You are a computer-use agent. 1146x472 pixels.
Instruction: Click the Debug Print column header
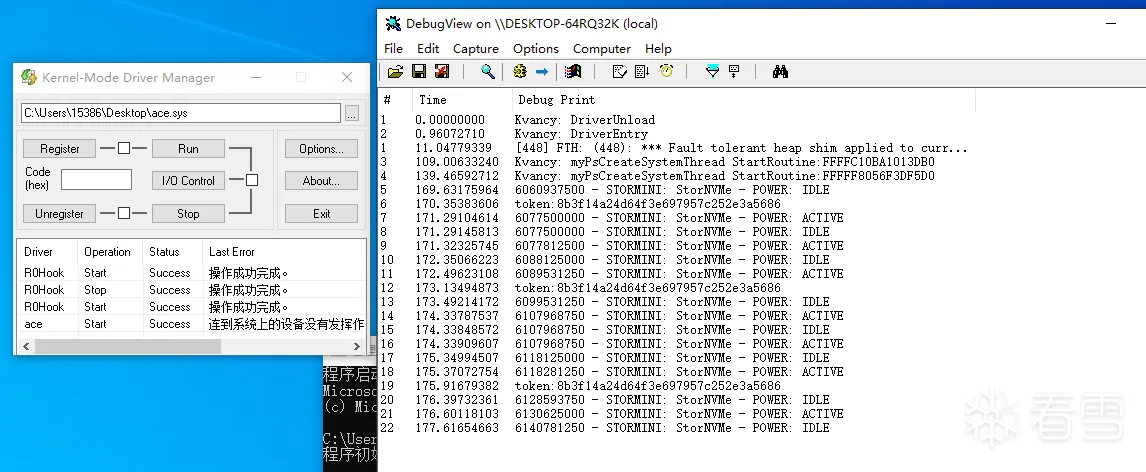click(x=743, y=99)
